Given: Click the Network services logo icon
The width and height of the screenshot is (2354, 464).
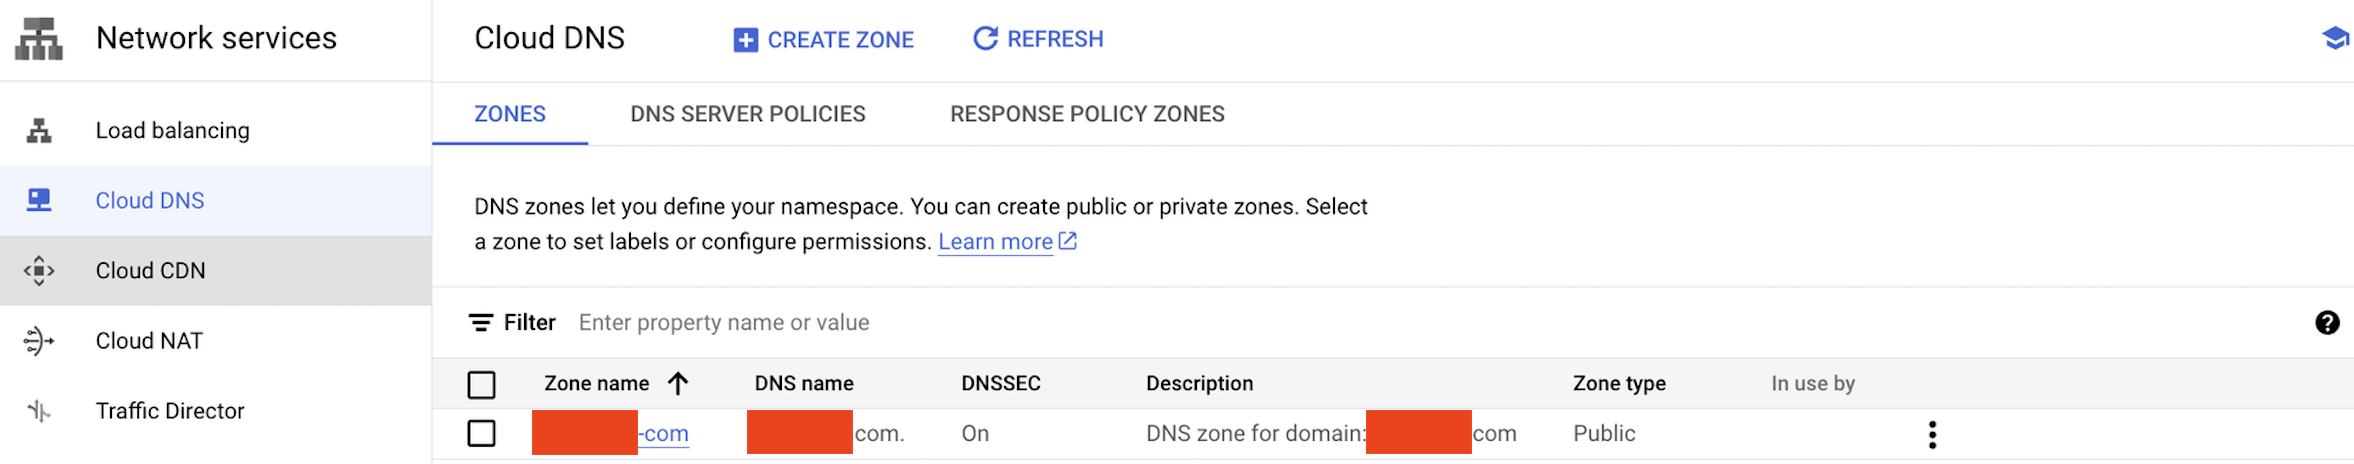Looking at the screenshot, I should point(39,39).
